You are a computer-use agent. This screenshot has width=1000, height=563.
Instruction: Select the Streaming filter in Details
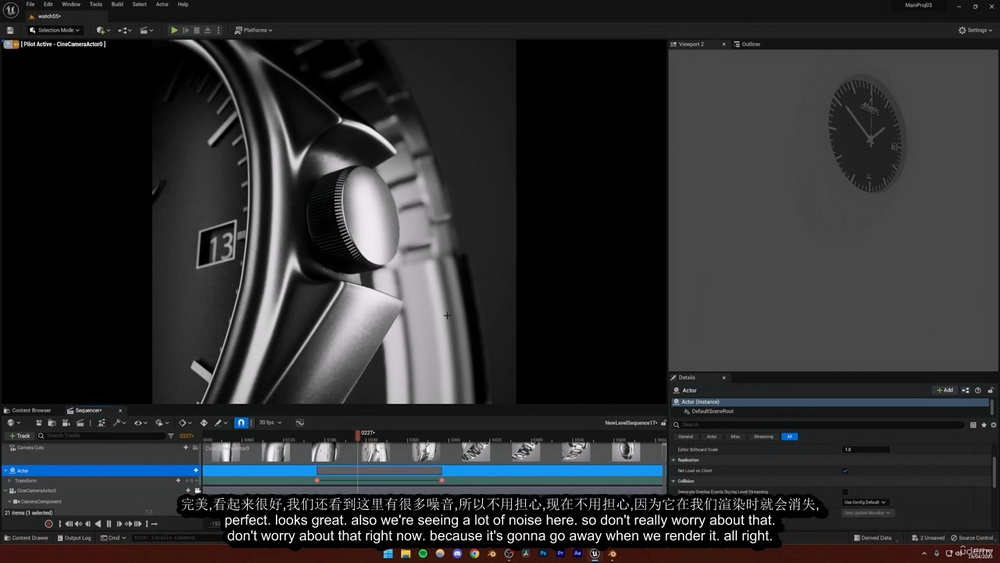tap(763, 437)
